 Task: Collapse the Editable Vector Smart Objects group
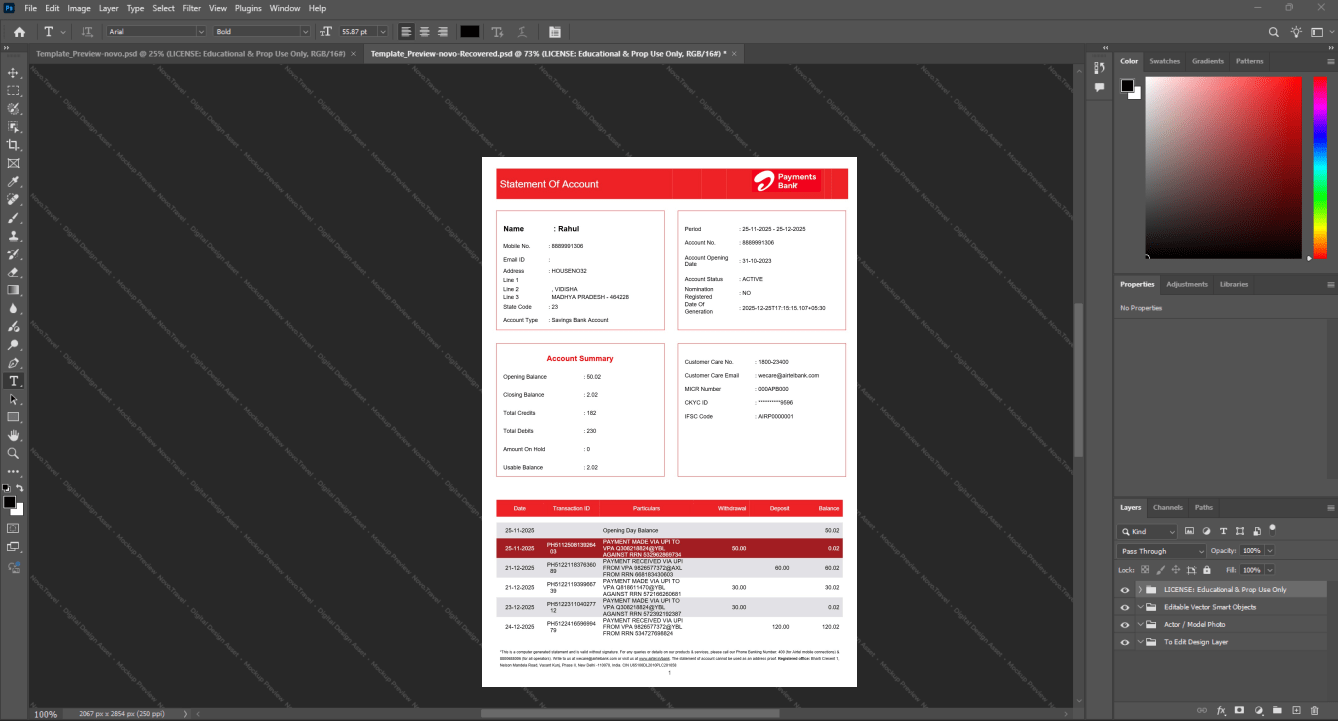coord(1140,607)
